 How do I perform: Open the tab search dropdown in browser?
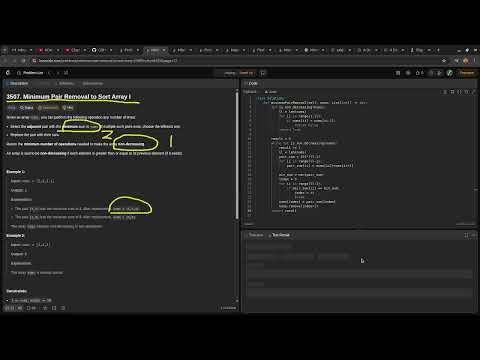pyautogui.click(x=4, y=50)
